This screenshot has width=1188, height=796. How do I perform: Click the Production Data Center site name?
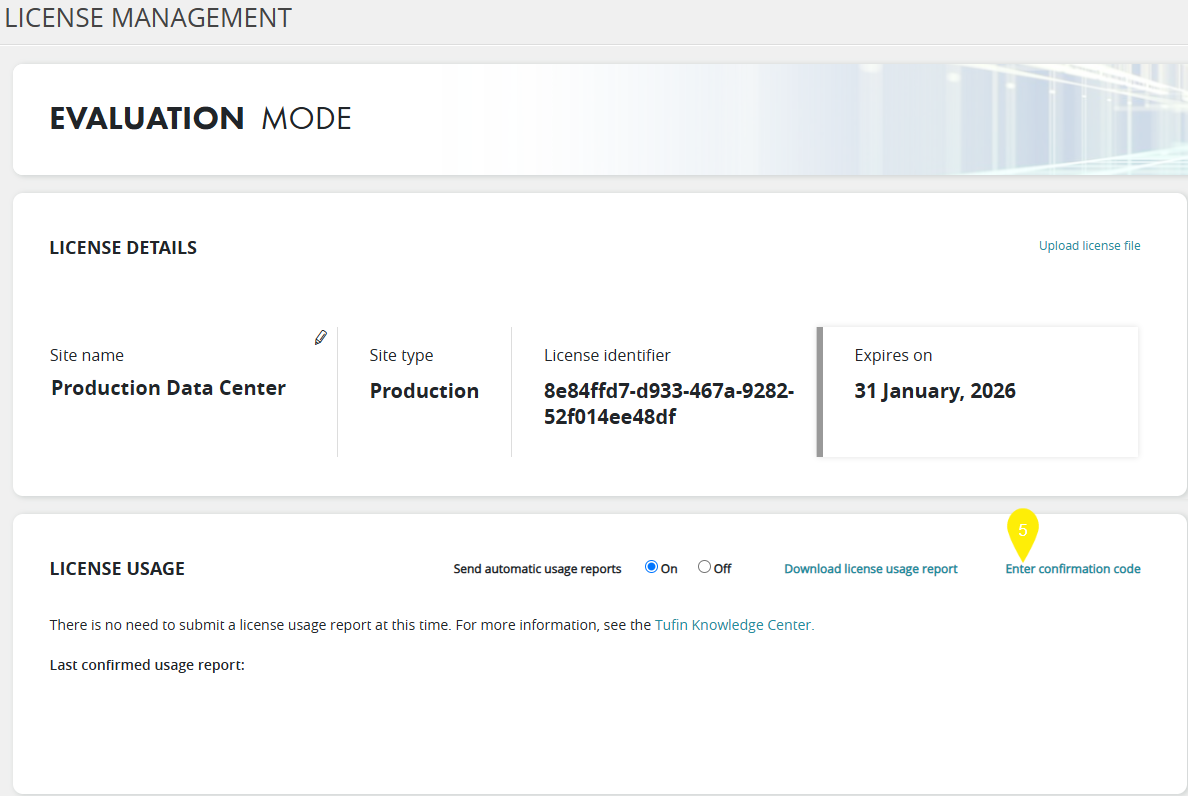(x=168, y=388)
